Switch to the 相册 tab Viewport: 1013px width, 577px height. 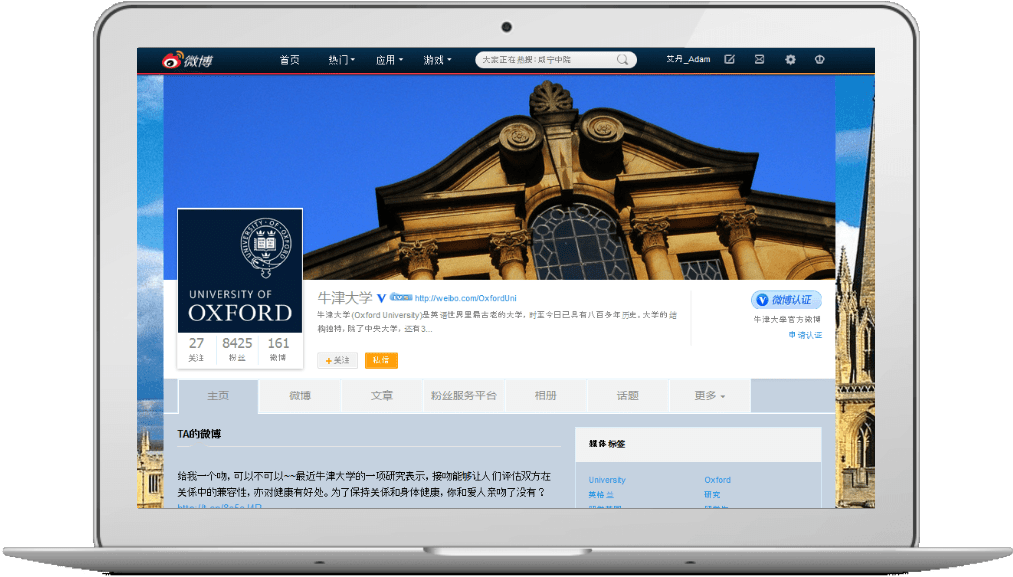click(547, 395)
